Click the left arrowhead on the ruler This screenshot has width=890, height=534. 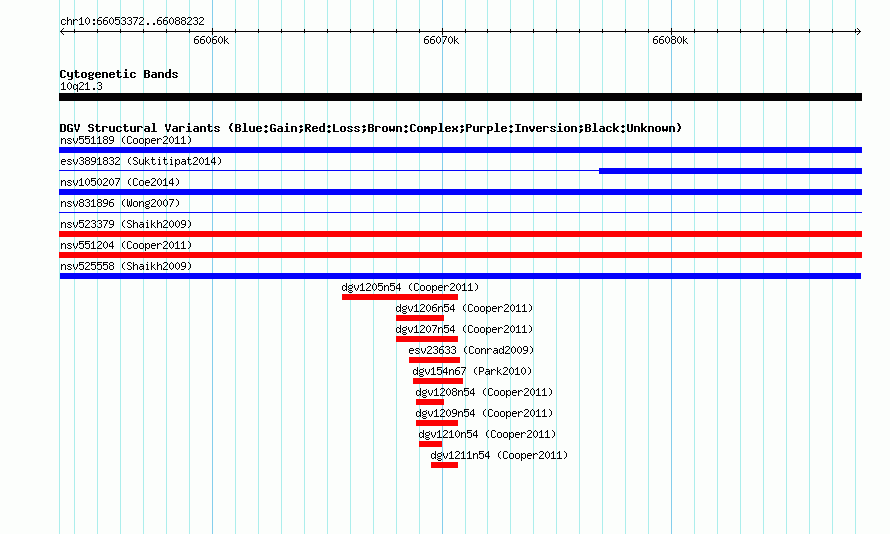(62, 31)
